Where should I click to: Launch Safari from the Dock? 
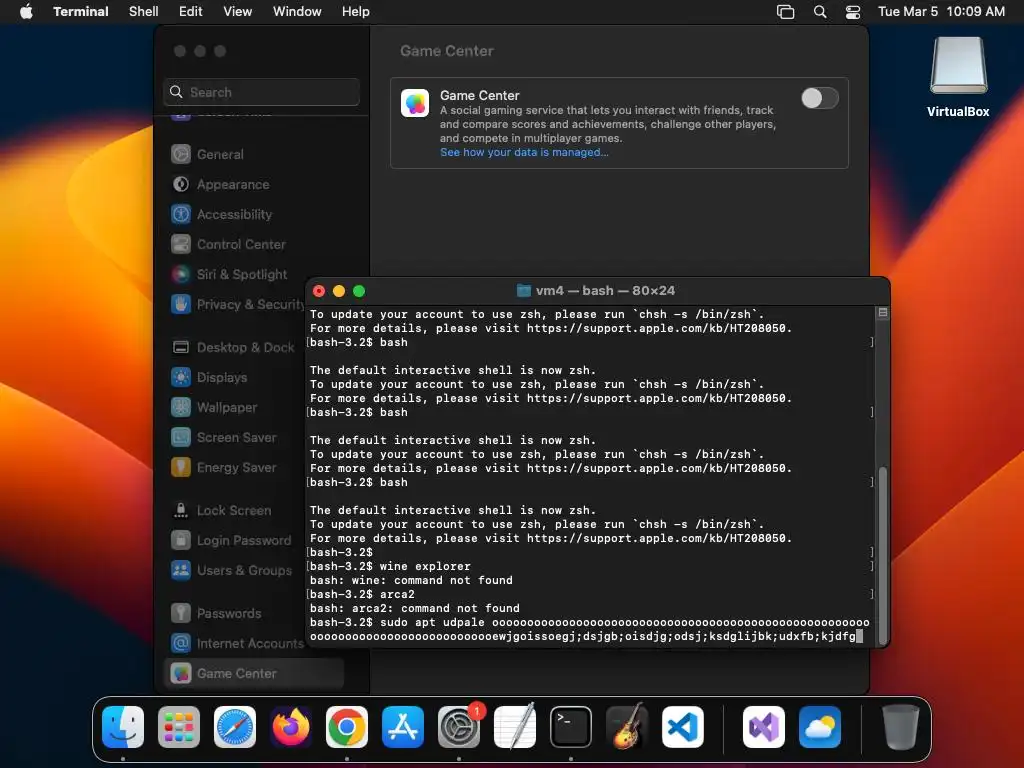(x=235, y=727)
